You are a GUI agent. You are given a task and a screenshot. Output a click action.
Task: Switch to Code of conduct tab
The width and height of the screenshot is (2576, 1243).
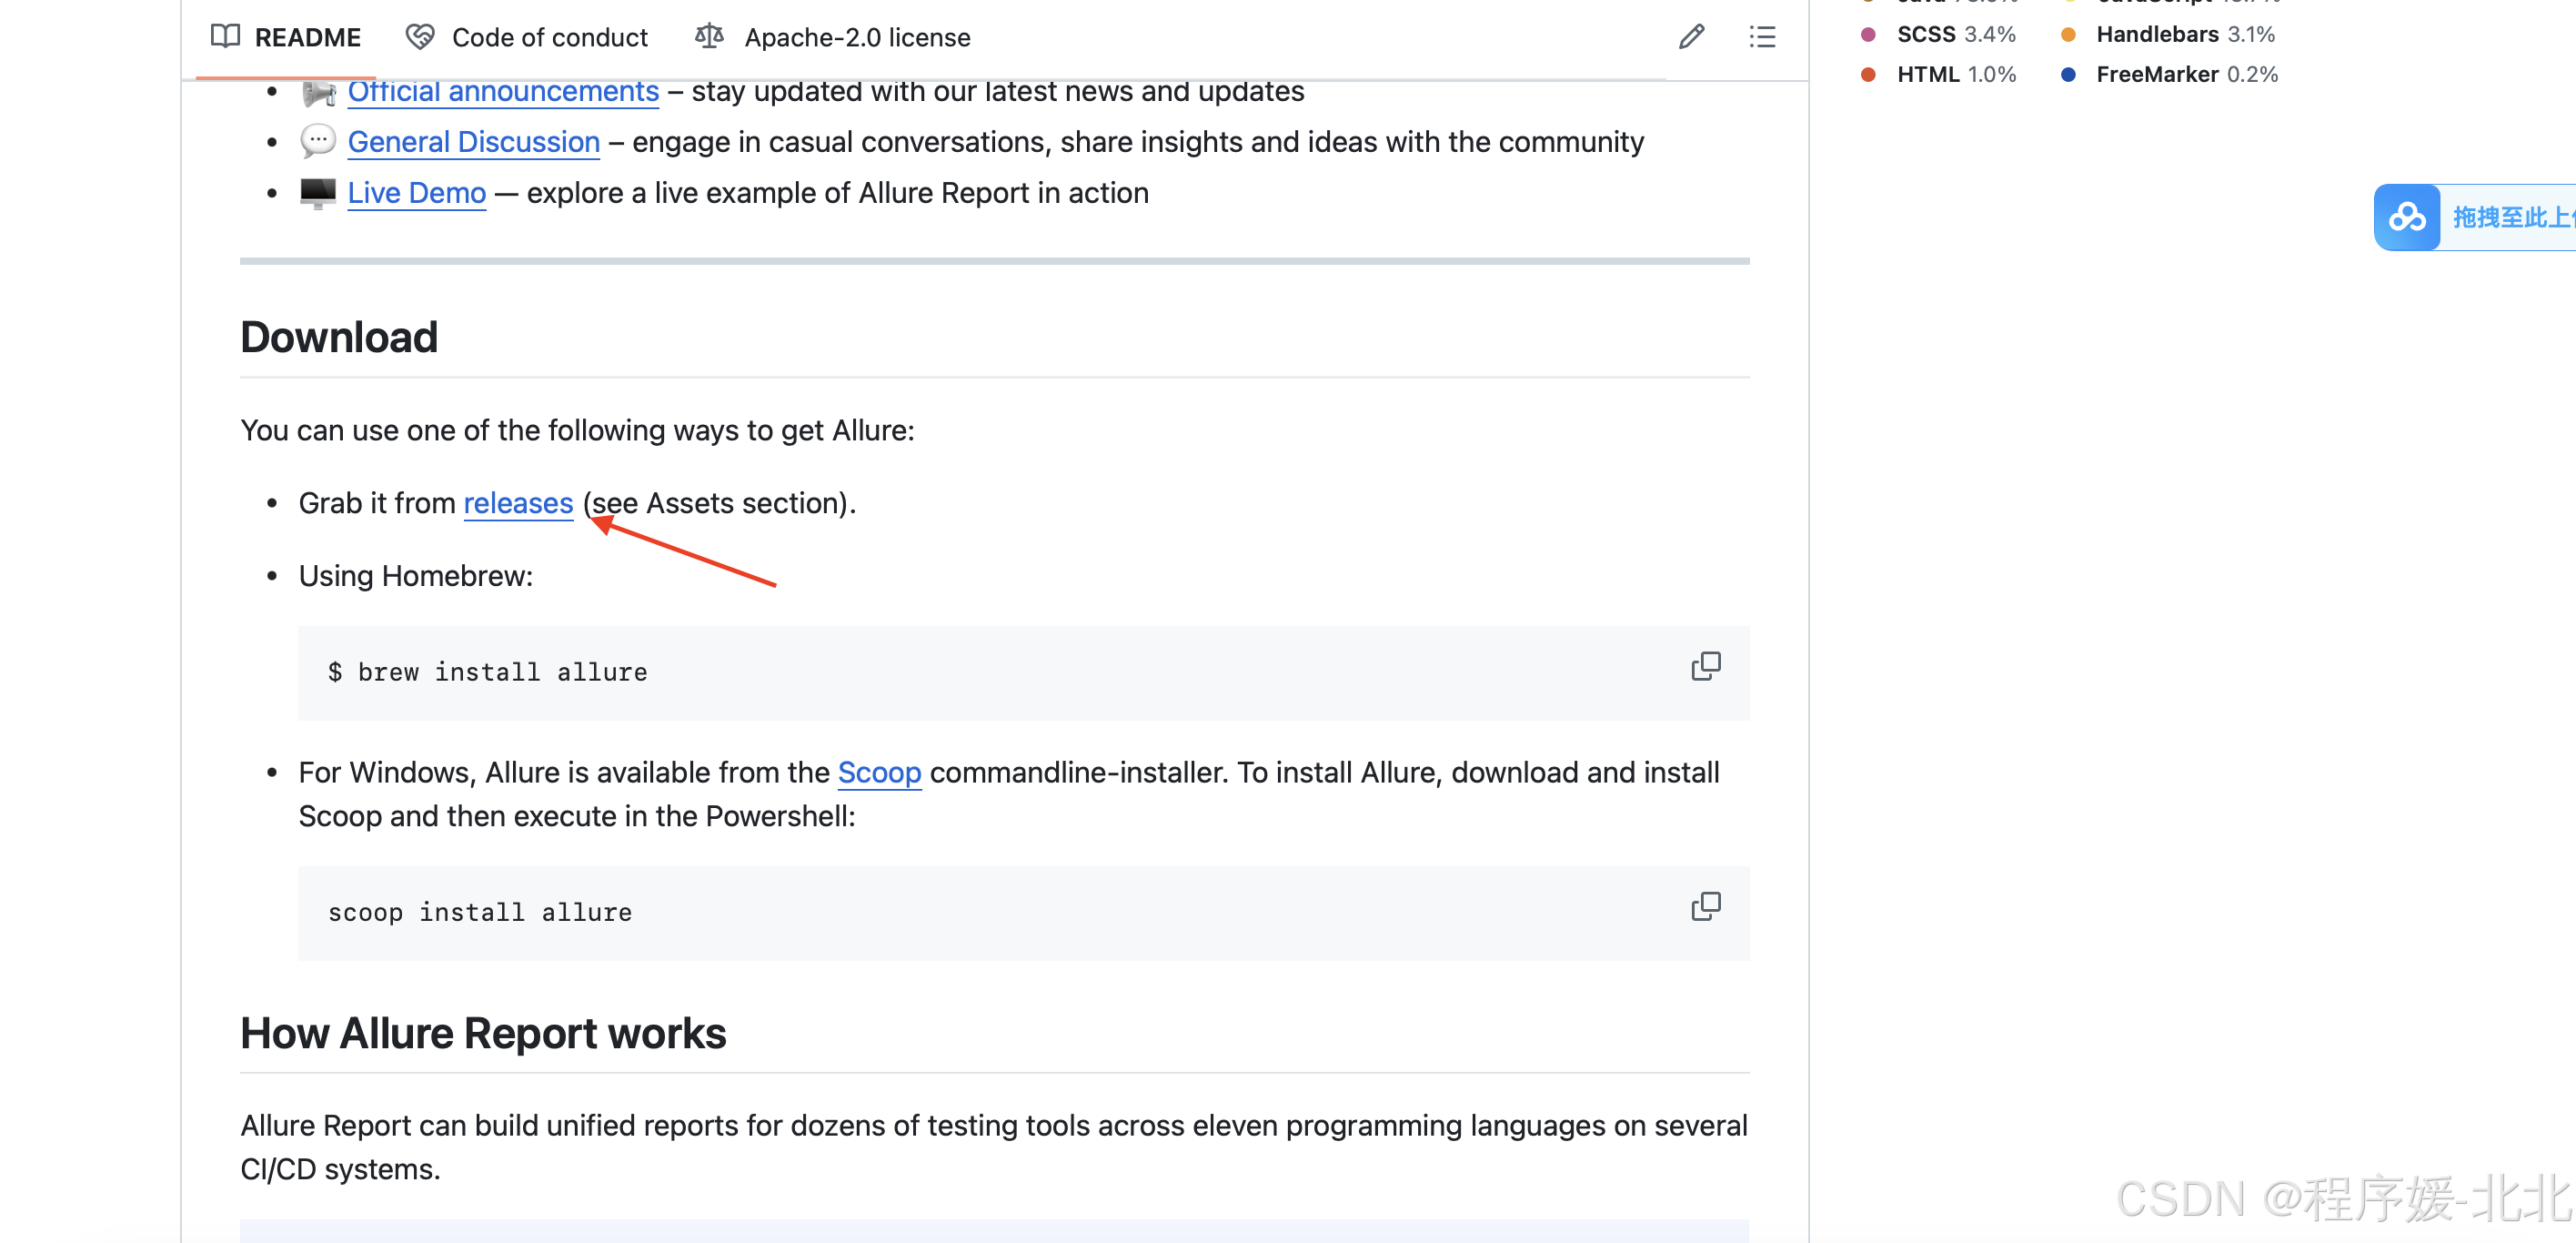527,38
